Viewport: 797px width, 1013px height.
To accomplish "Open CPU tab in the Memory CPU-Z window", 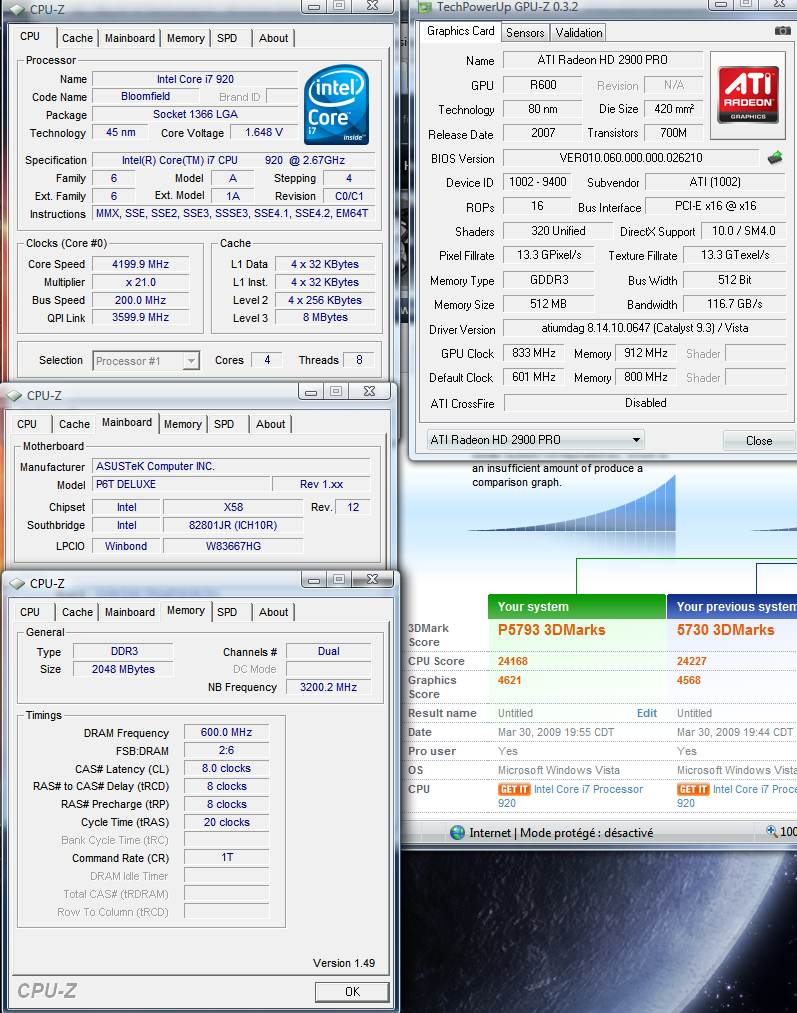I will (x=30, y=612).
